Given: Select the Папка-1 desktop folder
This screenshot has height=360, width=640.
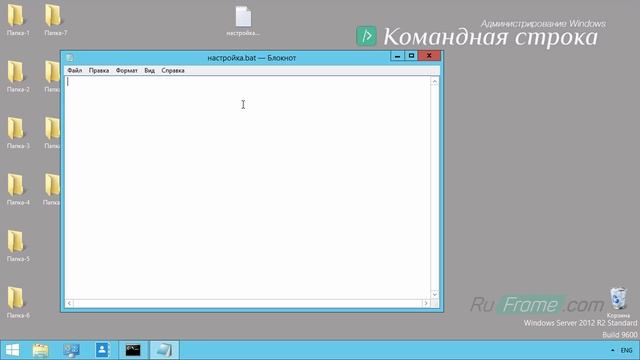Looking at the screenshot, I should pyautogui.click(x=18, y=20).
